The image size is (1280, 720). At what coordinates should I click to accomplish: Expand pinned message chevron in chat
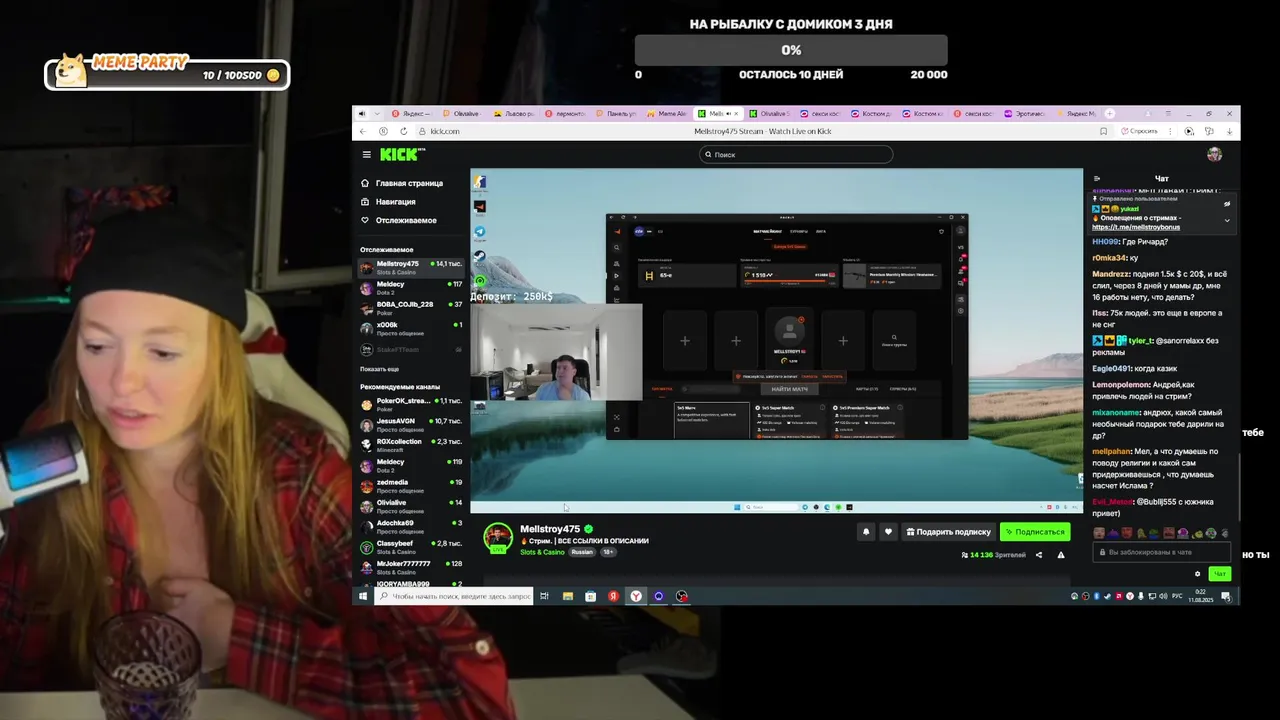click(1227, 220)
